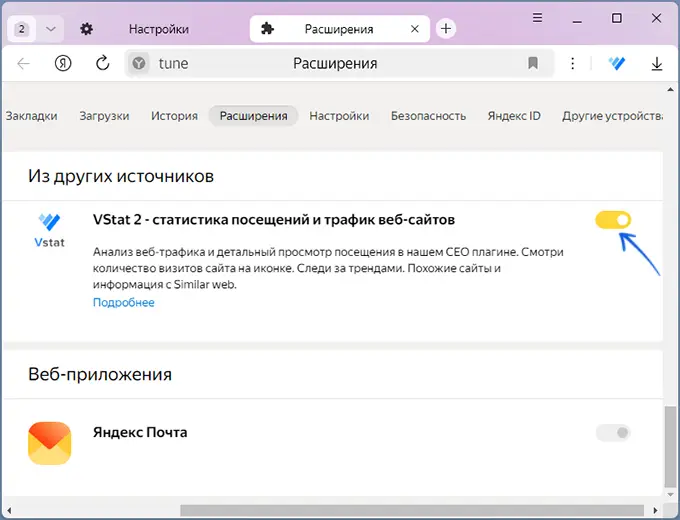Click the Яндекс Почта envelope icon
680x520 pixels.
pos(49,443)
